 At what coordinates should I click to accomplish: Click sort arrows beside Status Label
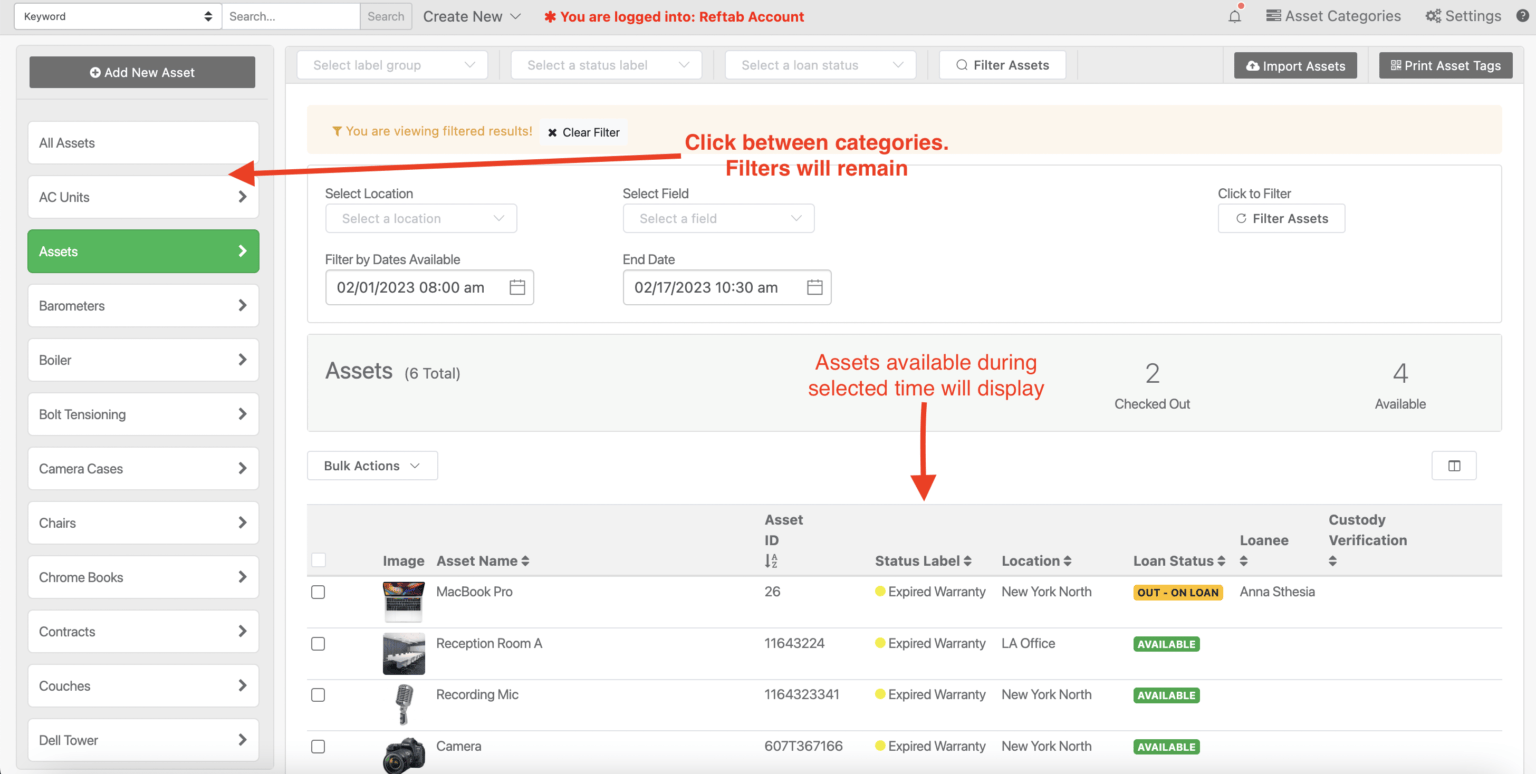click(x=968, y=561)
